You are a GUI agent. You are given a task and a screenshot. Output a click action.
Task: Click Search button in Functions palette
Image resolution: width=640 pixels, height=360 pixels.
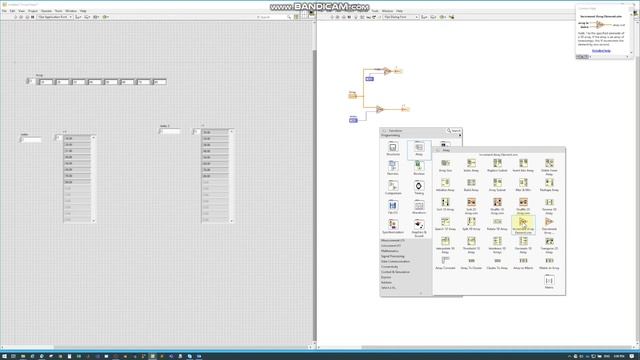point(453,131)
